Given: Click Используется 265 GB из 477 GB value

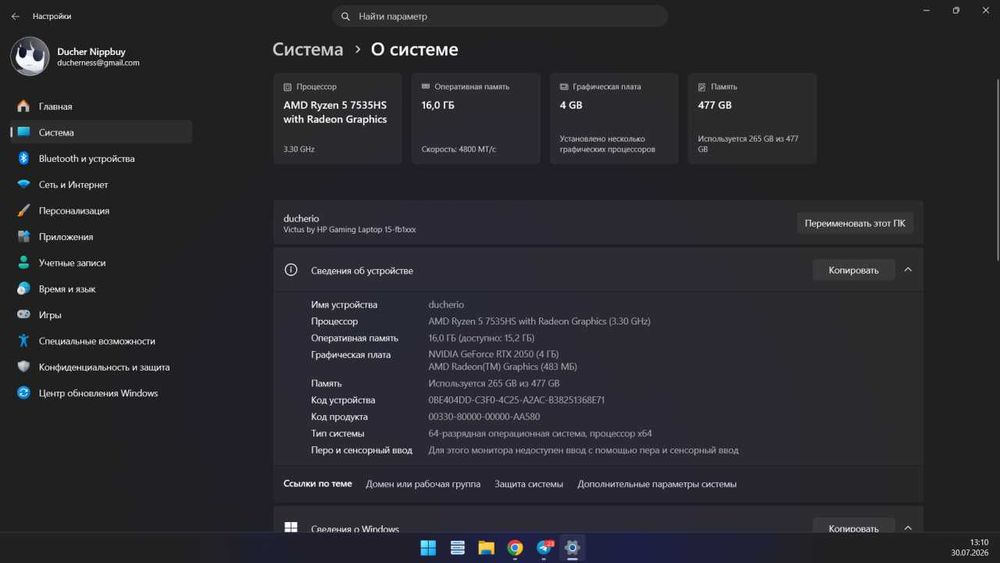Looking at the screenshot, I should tap(494, 383).
